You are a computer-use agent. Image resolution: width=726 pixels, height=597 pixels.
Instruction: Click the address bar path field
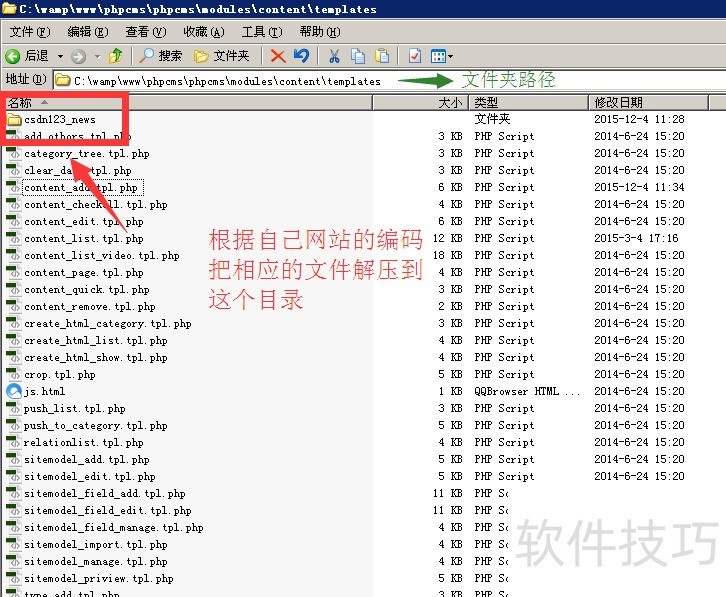pyautogui.click(x=389, y=81)
